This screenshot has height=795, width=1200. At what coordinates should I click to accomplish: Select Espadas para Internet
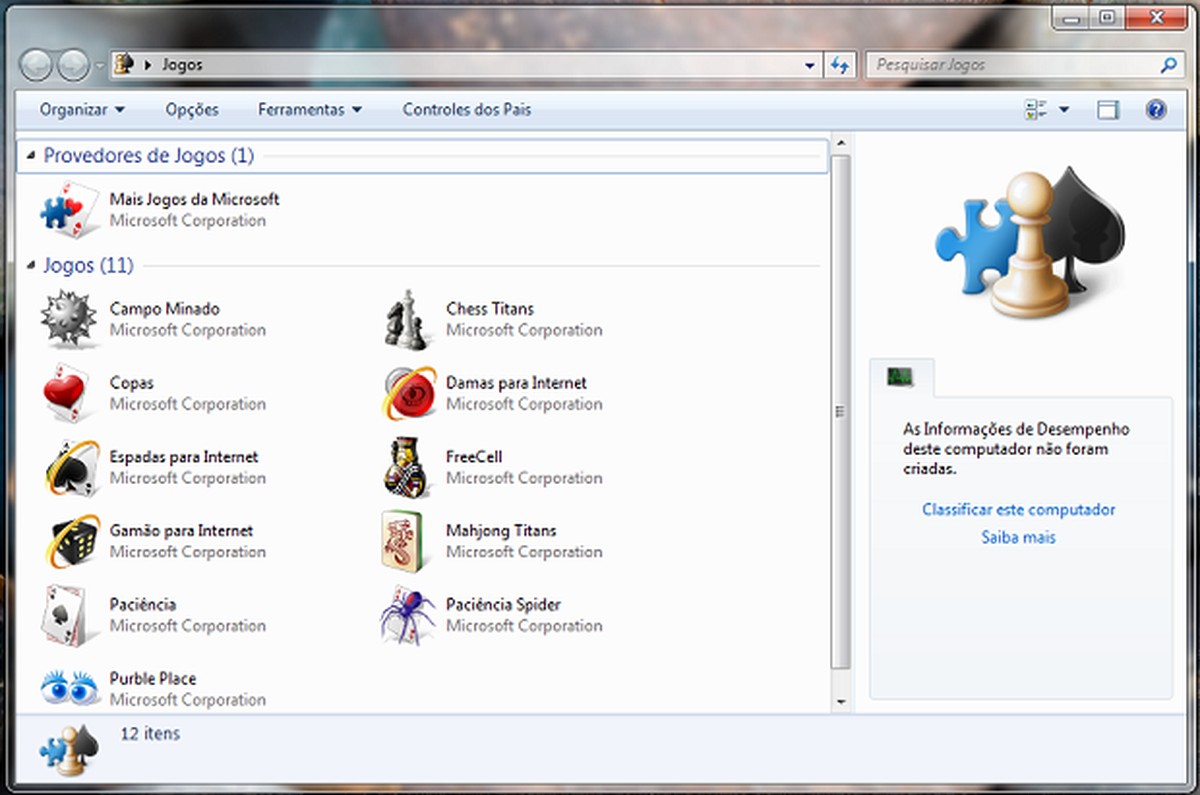click(184, 456)
